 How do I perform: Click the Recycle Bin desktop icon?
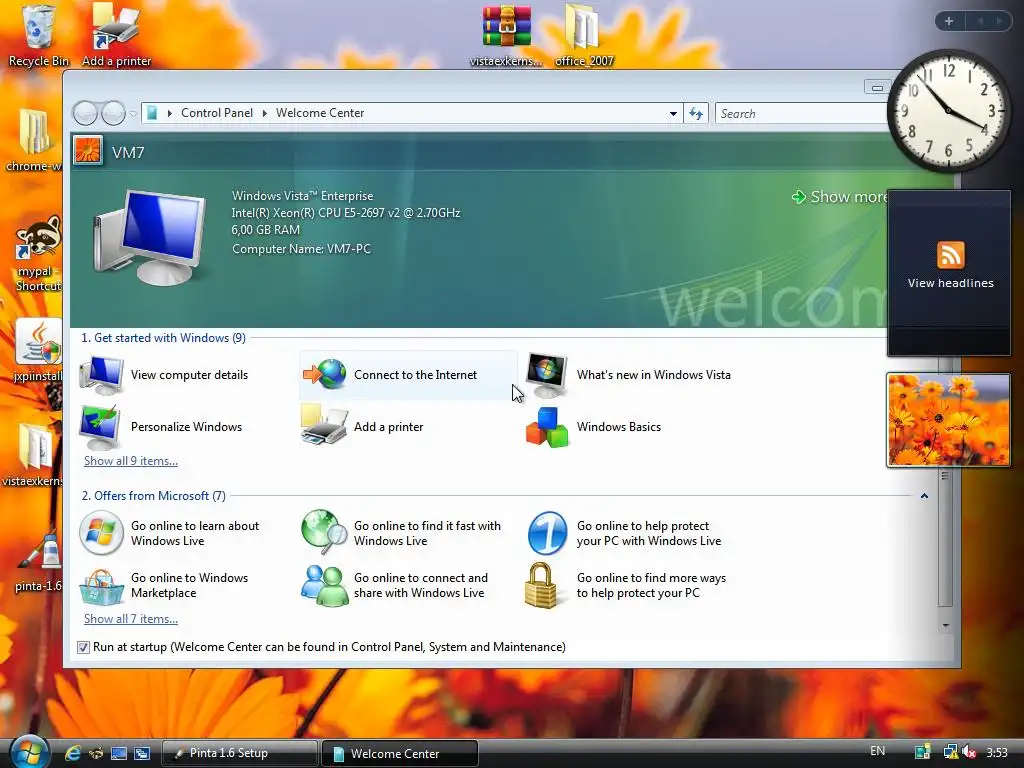click(38, 36)
